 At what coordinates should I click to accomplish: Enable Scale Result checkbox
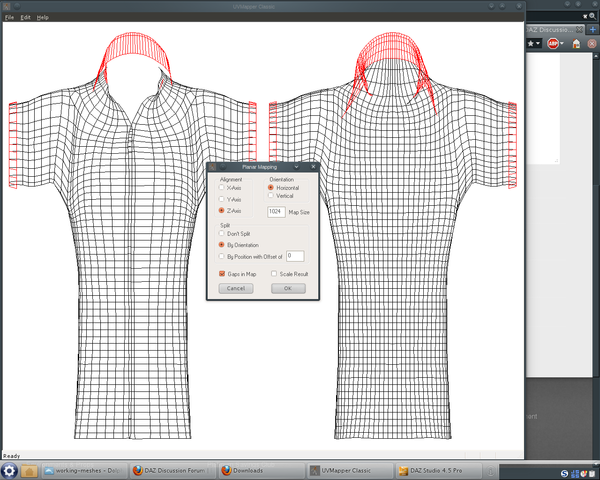point(274,273)
